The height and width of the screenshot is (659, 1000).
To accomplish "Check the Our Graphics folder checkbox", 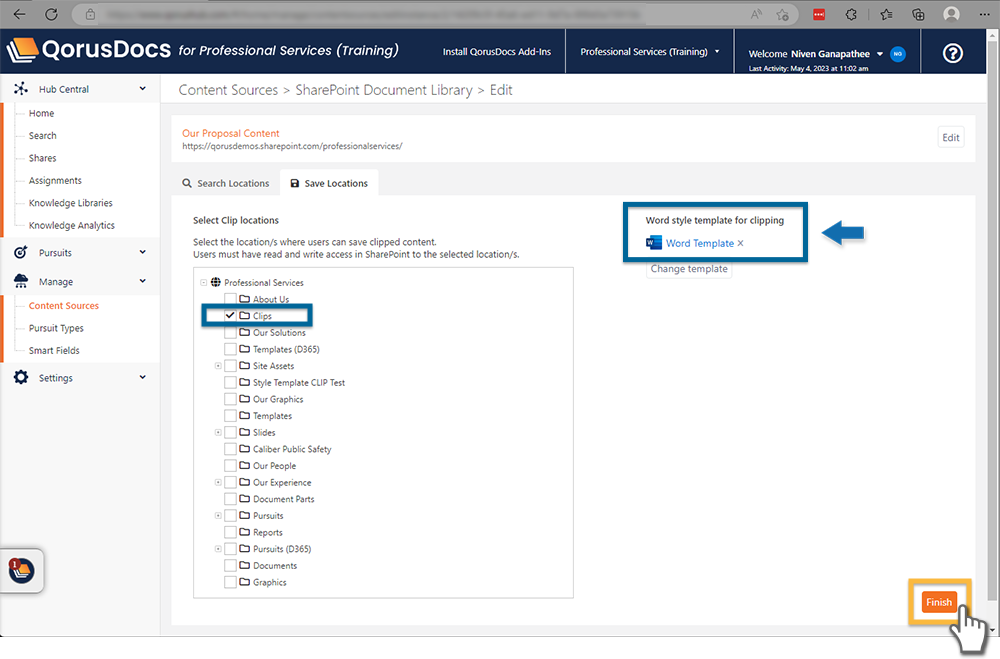I will click(x=230, y=399).
